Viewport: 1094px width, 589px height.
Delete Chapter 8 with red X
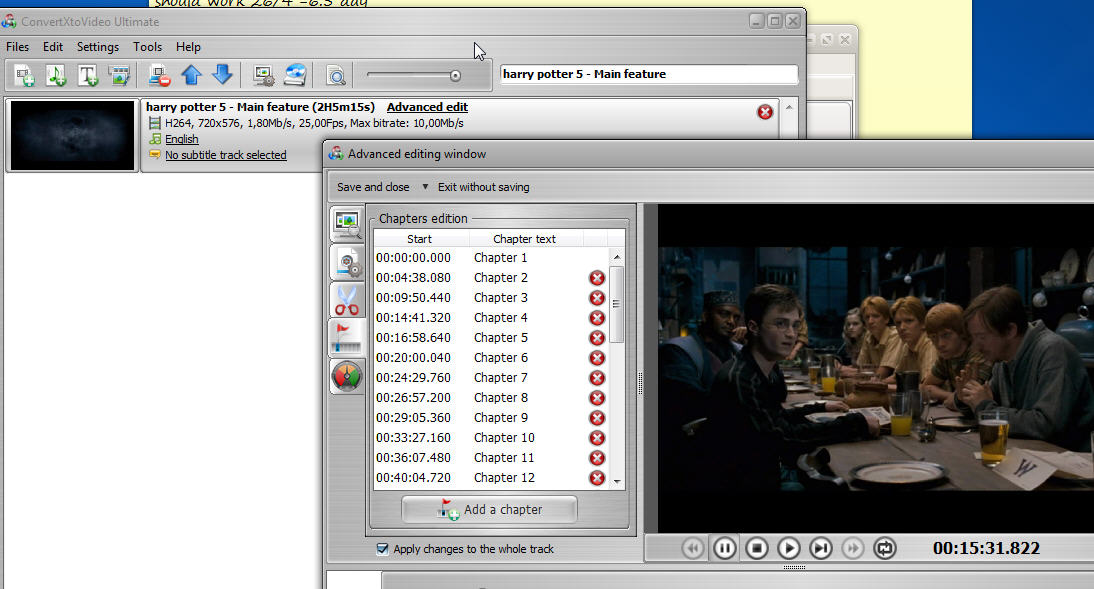[597, 398]
